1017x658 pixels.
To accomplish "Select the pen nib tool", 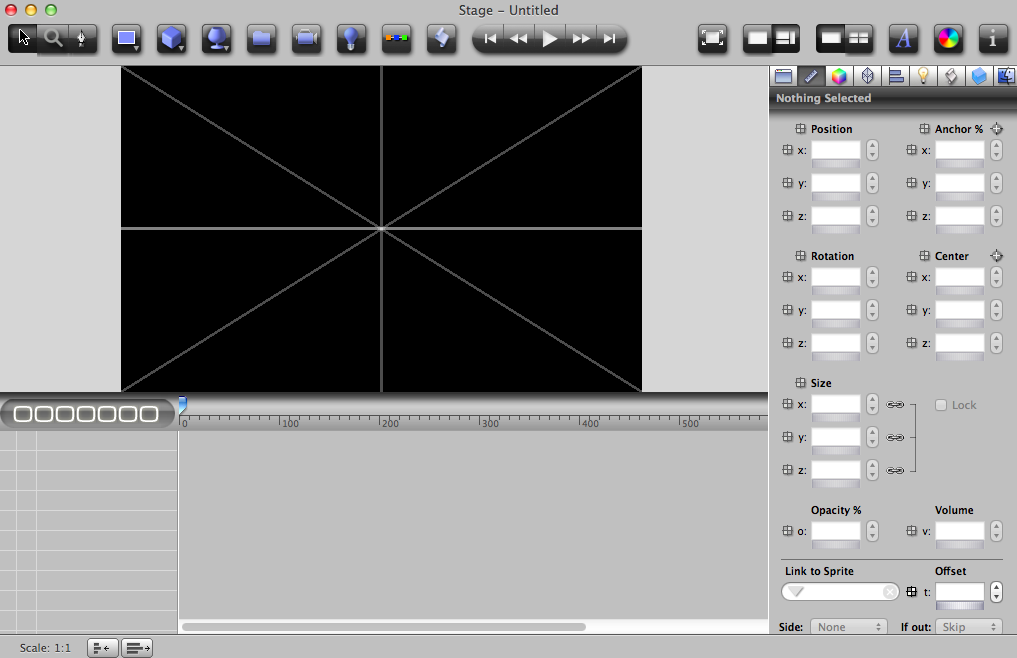I will pos(82,38).
